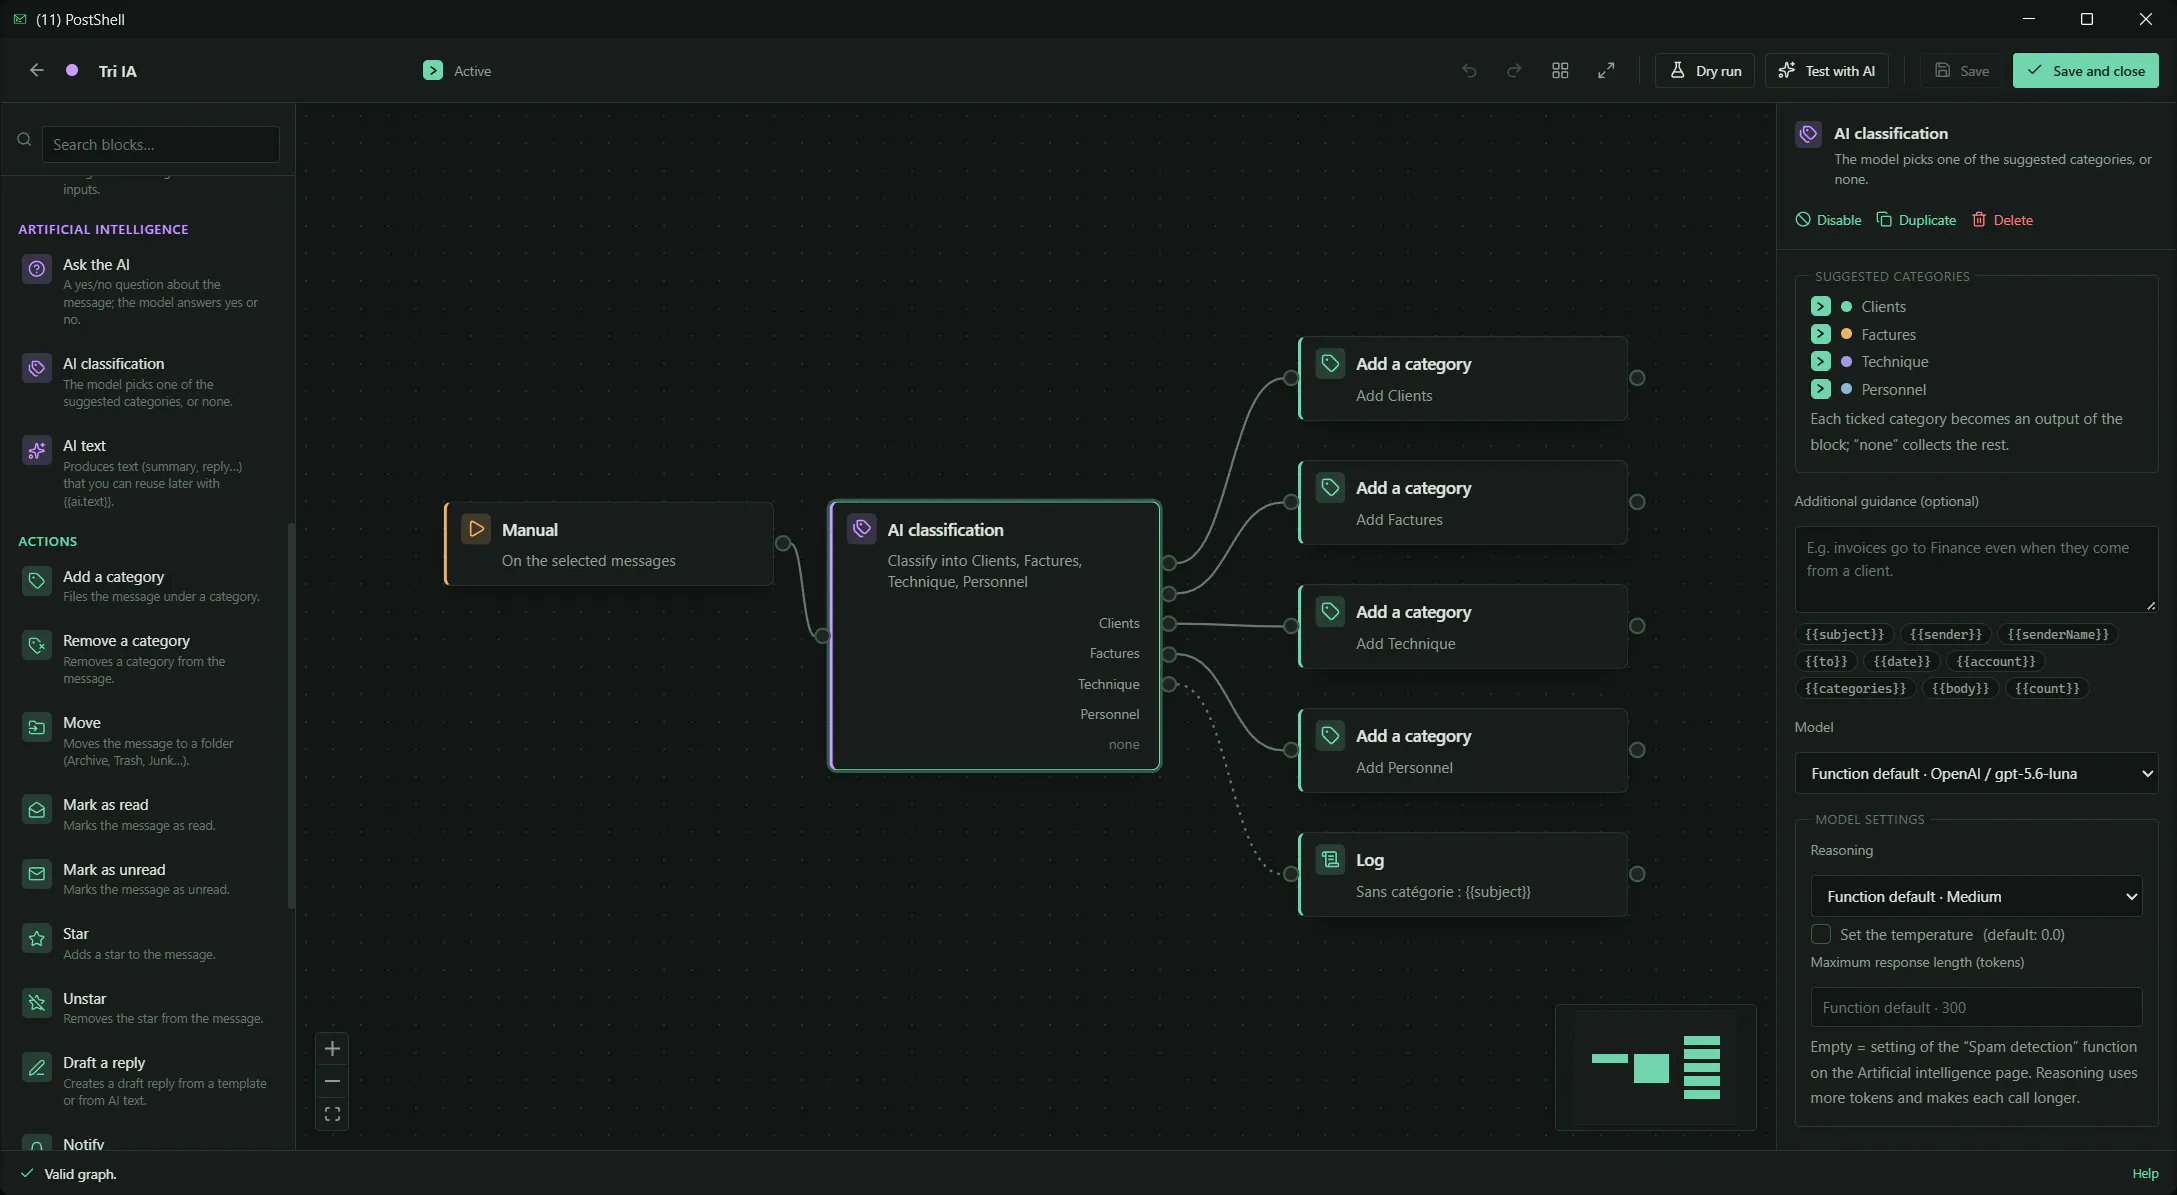The image size is (2177, 1195).
Task: Click the Search blocks input field
Action: tap(160, 144)
